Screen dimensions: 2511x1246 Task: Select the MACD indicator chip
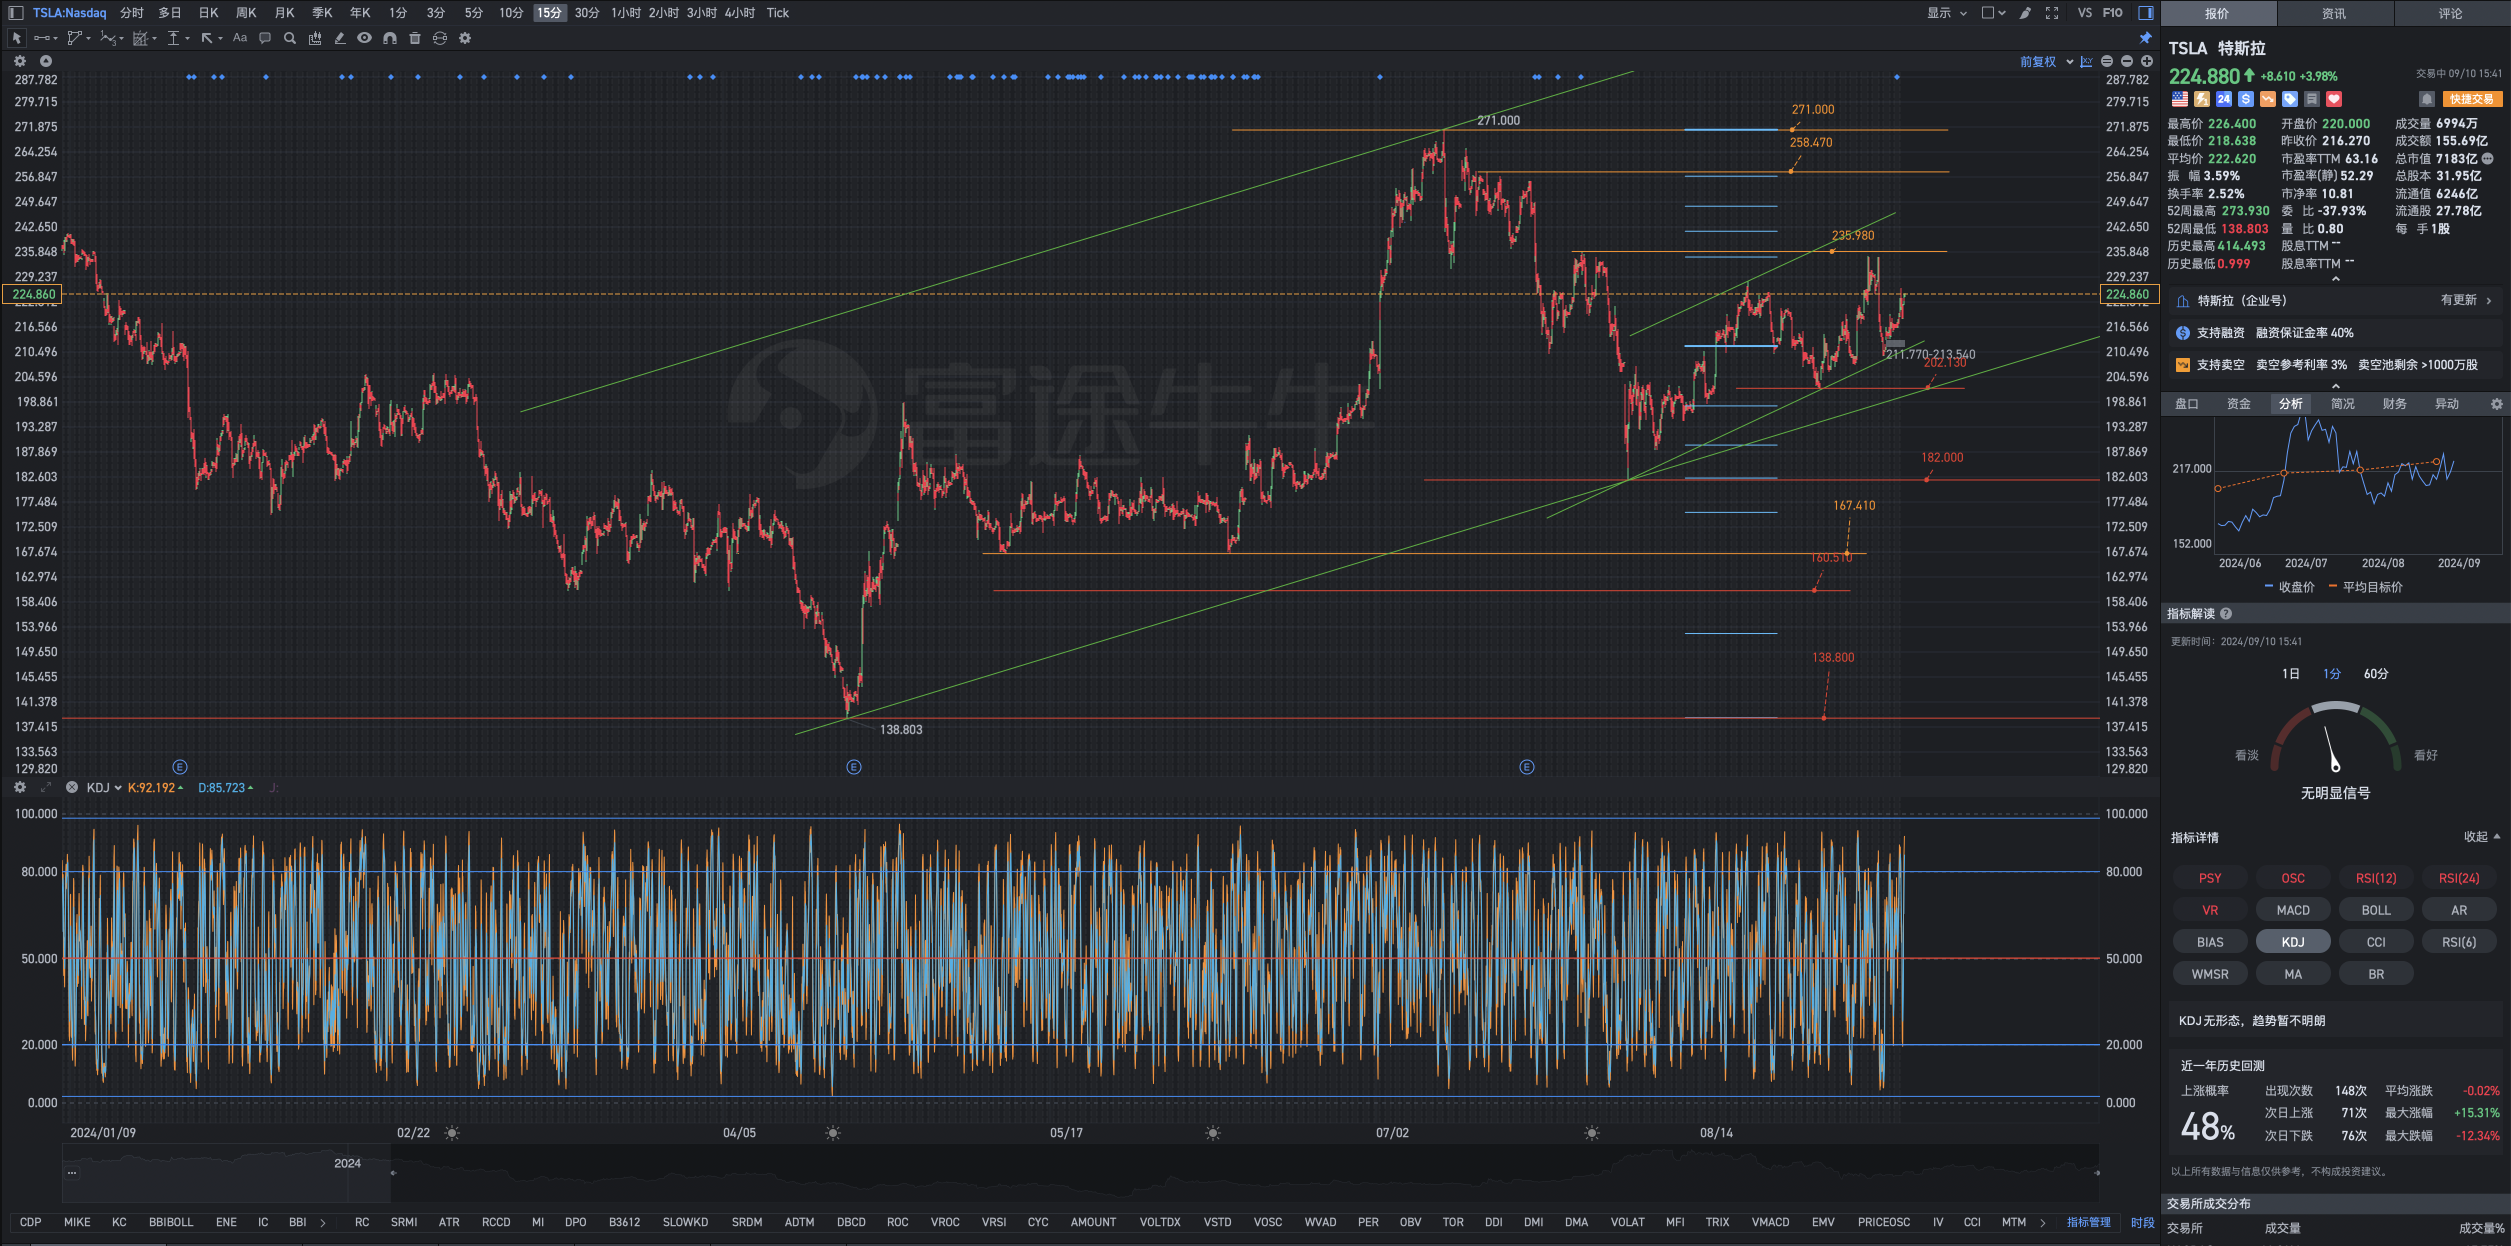[x=2293, y=910]
